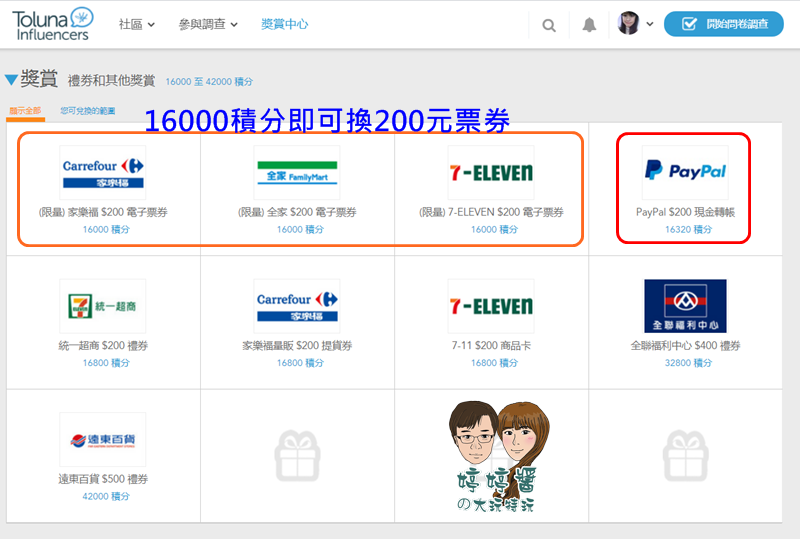Click 16800 積分 under 7-11 商品卡

494,363
